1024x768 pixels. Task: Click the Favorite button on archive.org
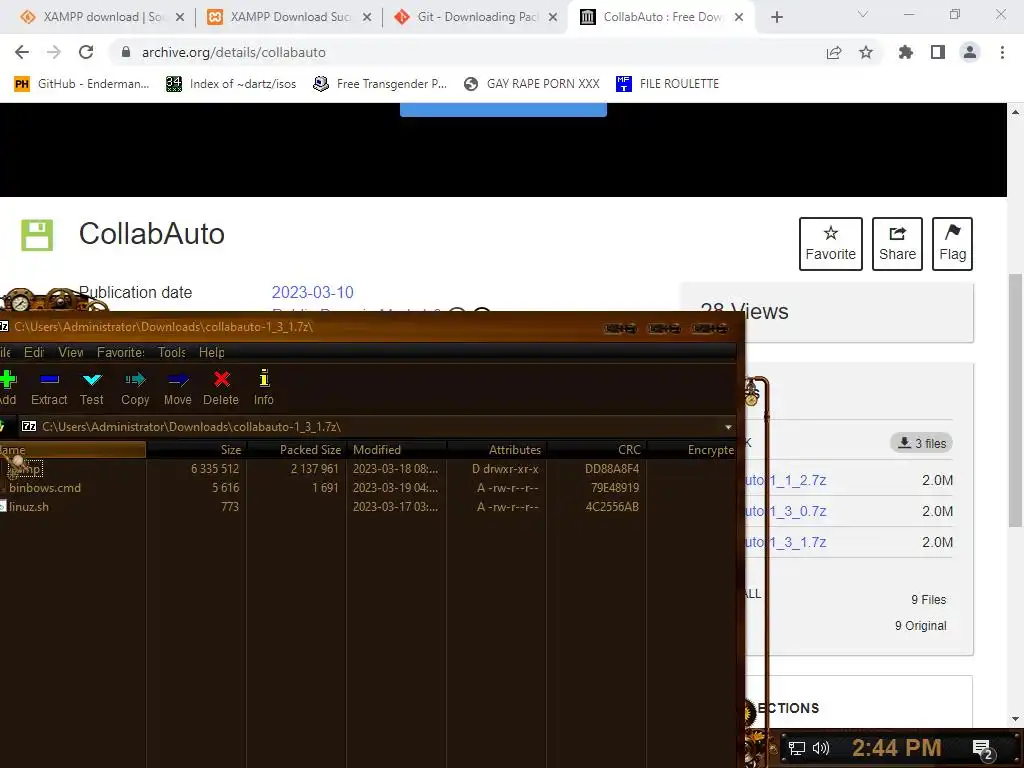(x=831, y=244)
